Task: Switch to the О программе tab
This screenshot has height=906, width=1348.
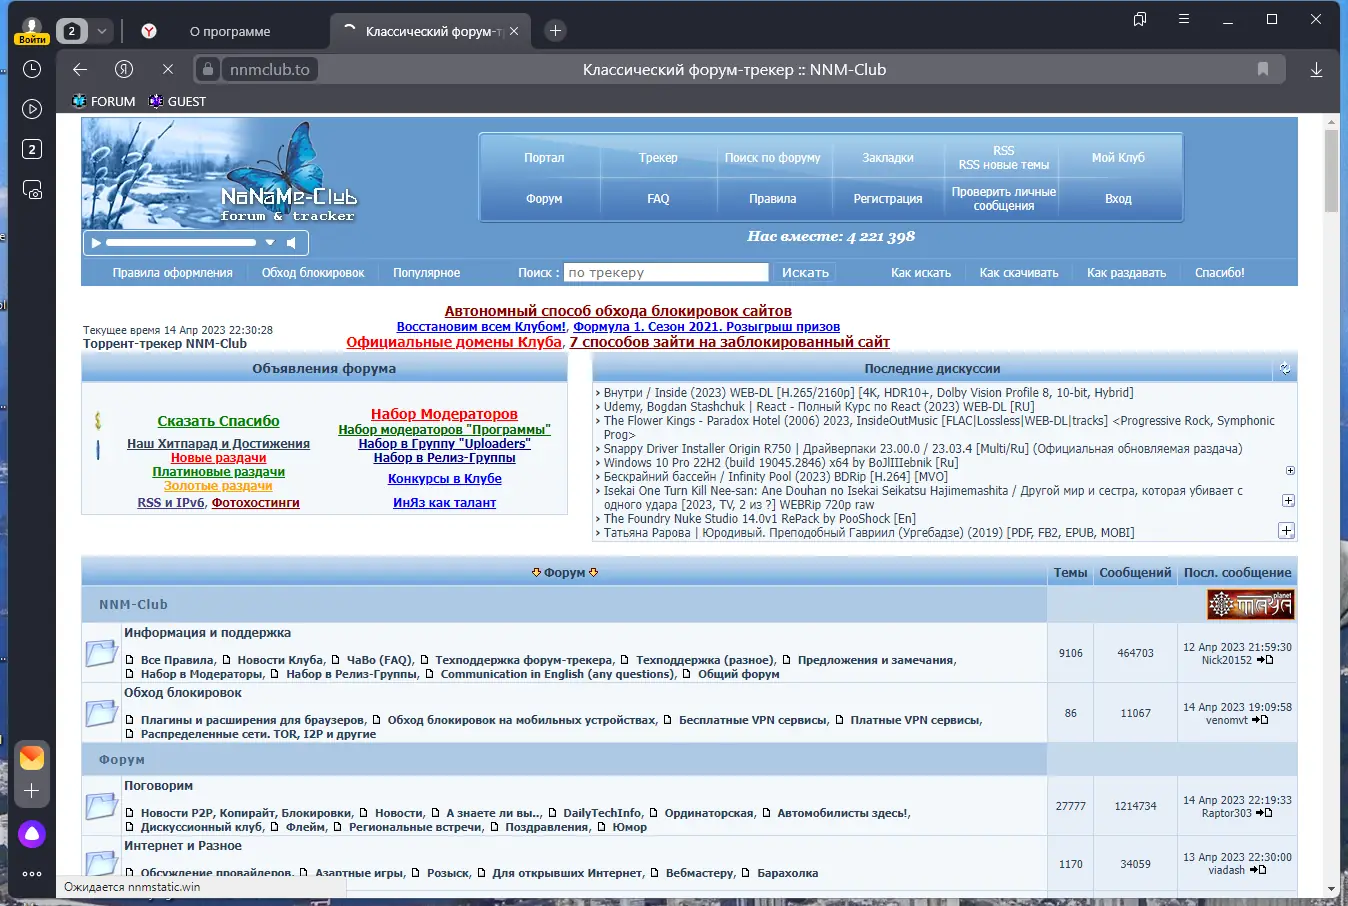Action: (x=230, y=32)
